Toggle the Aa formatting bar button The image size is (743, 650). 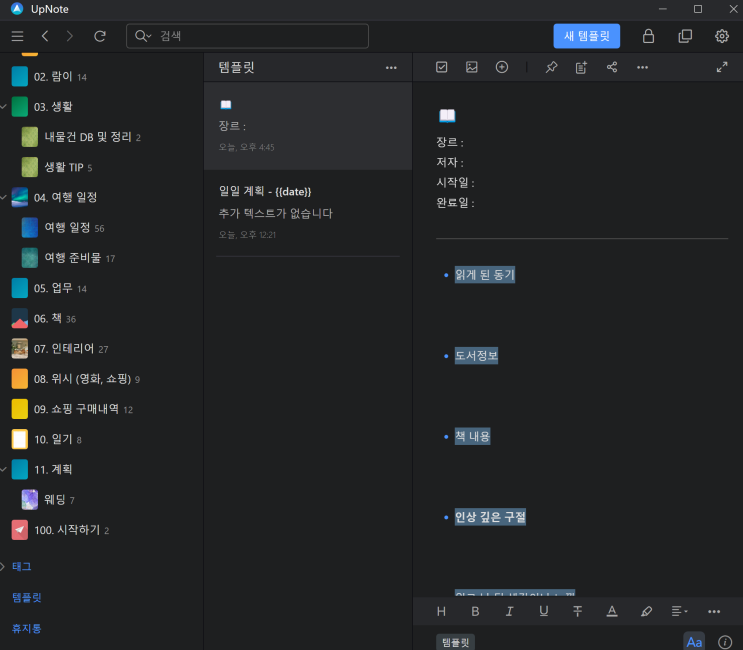(x=694, y=642)
